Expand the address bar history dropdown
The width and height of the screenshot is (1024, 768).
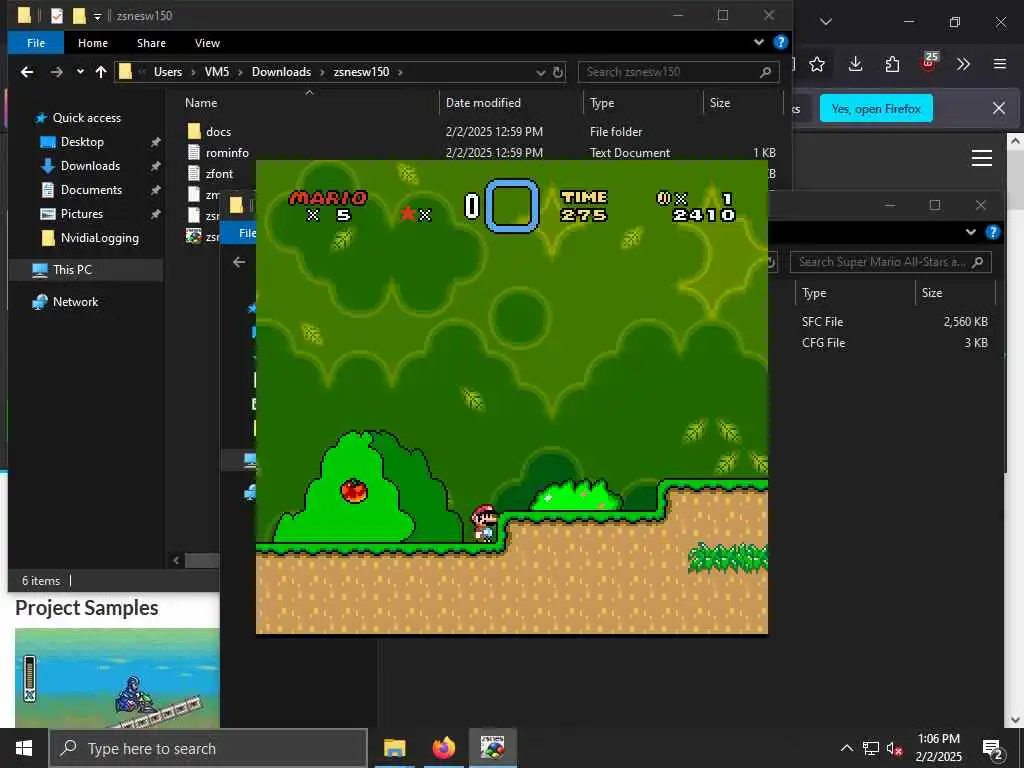pyautogui.click(x=541, y=72)
